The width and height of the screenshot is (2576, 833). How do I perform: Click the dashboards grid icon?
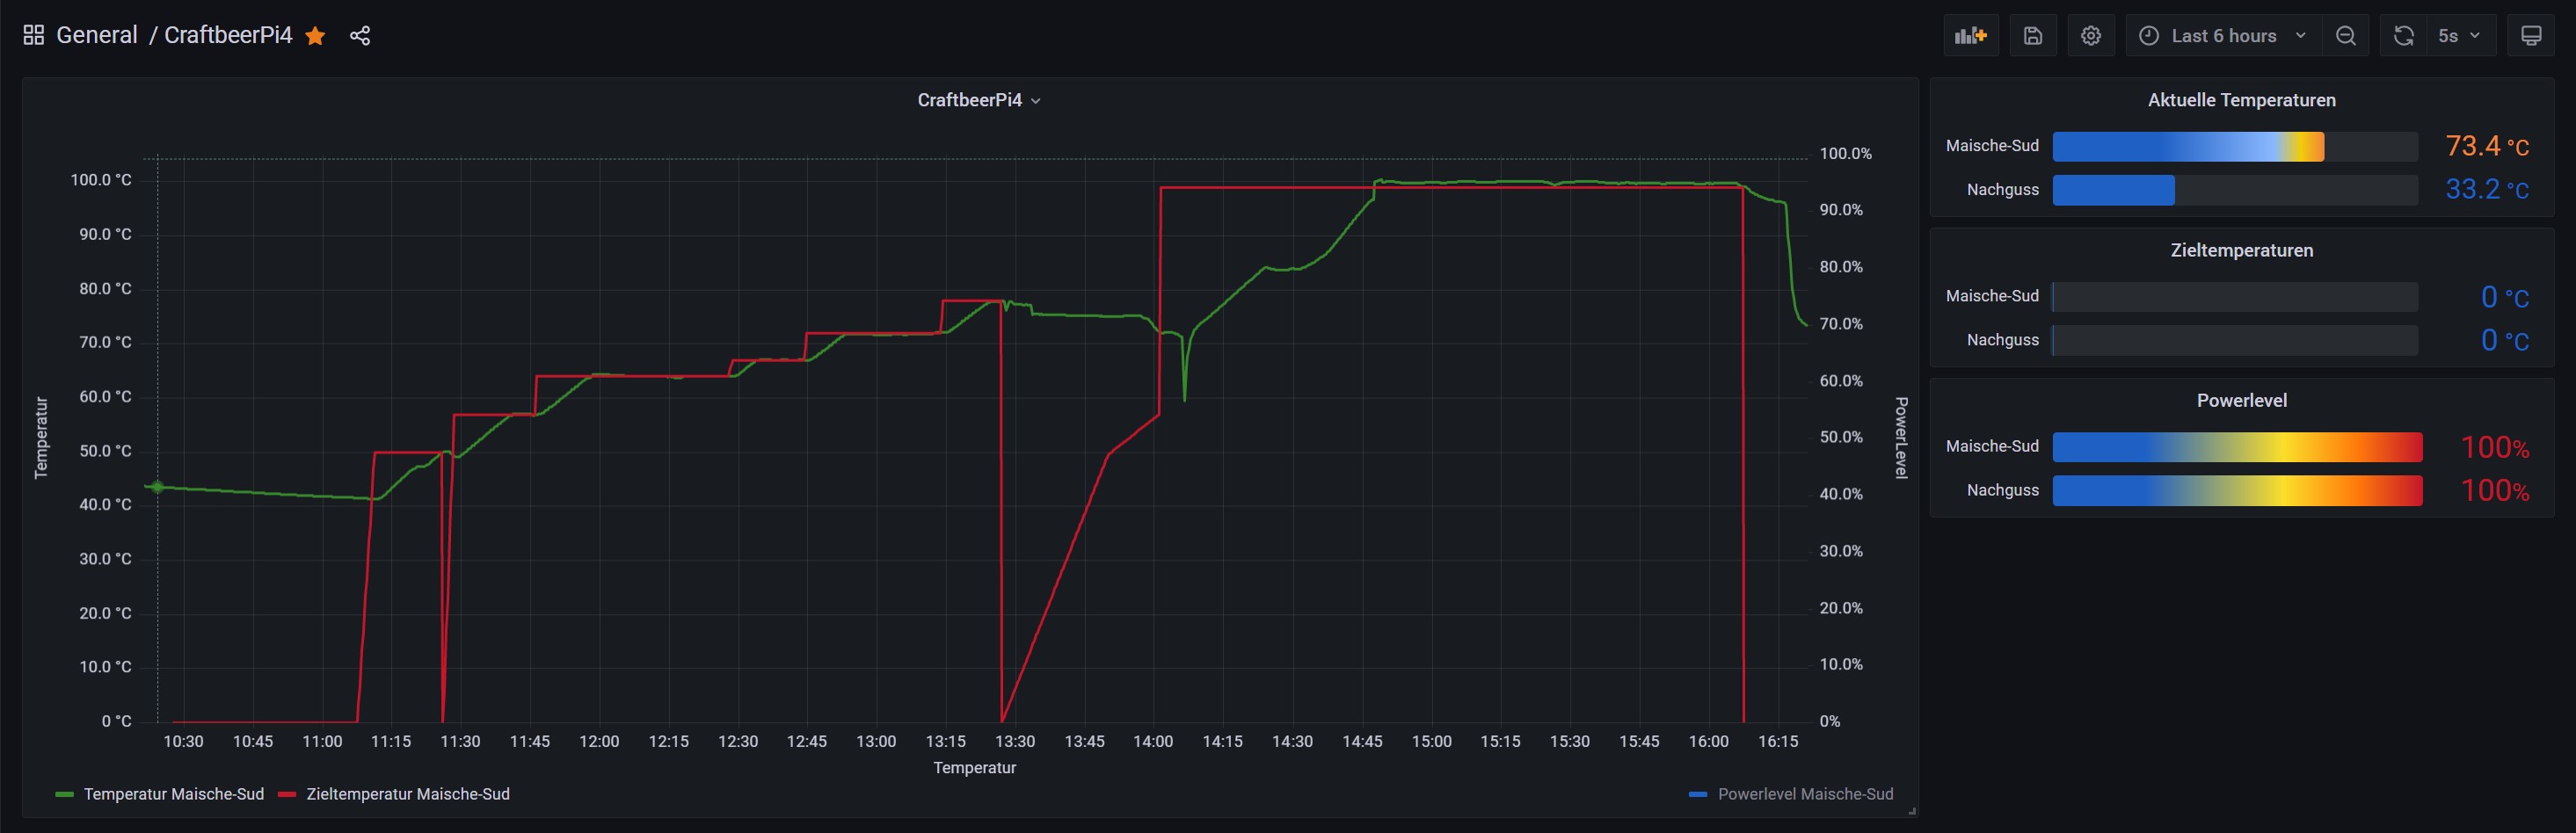[x=33, y=35]
